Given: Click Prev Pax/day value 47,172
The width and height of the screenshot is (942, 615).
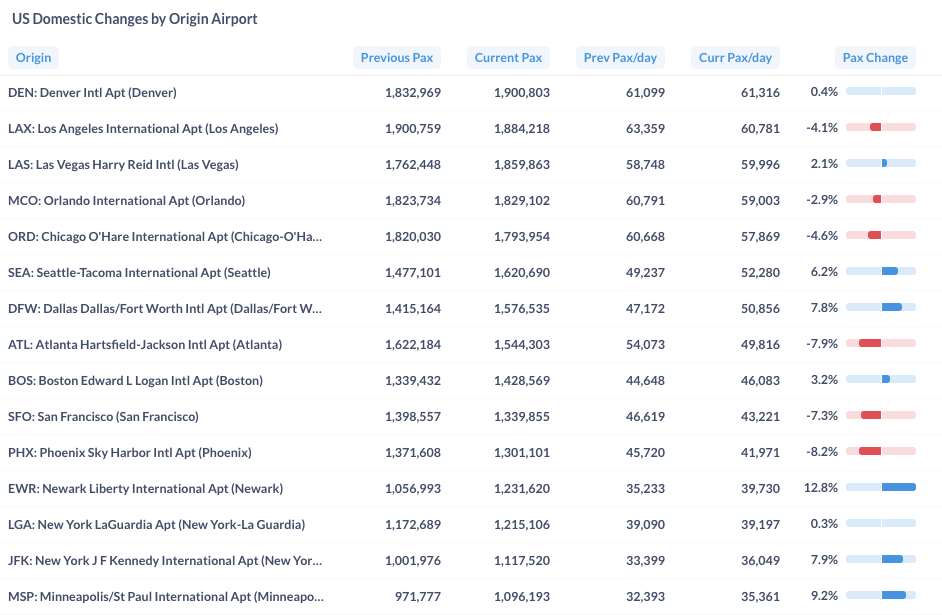Looking at the screenshot, I should coord(645,309).
